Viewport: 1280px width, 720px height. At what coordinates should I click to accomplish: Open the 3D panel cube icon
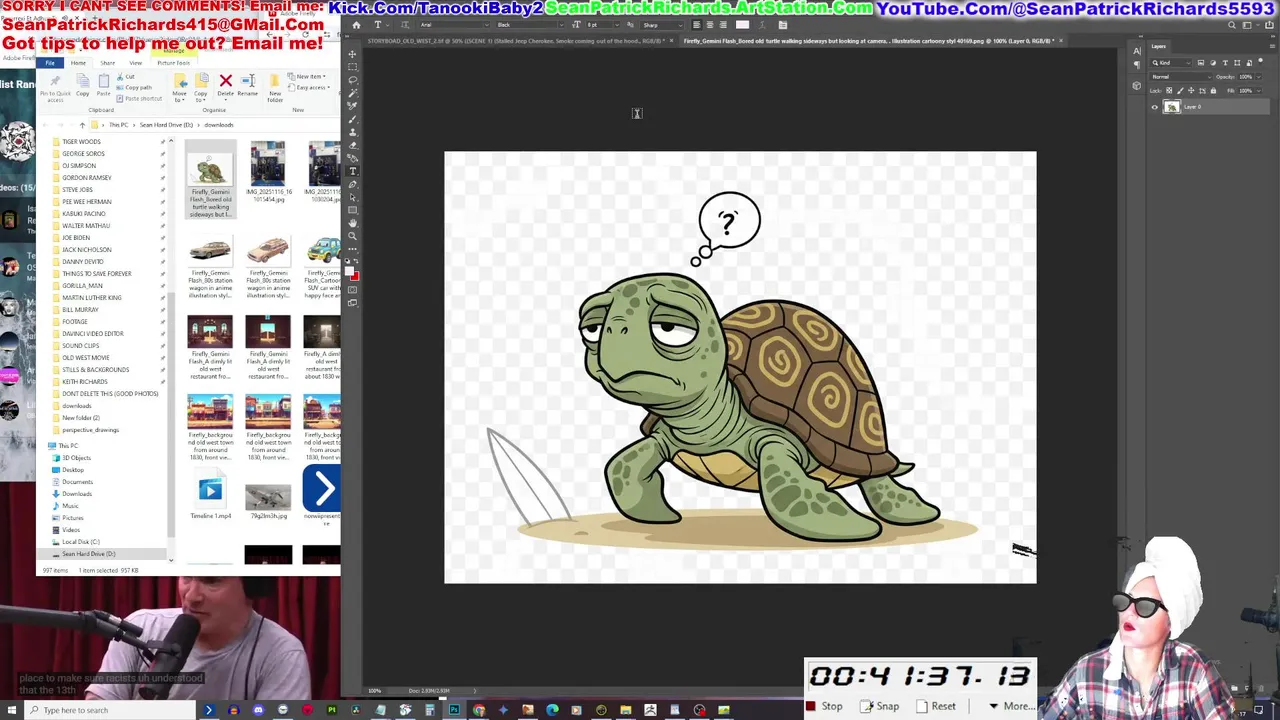1137,86
